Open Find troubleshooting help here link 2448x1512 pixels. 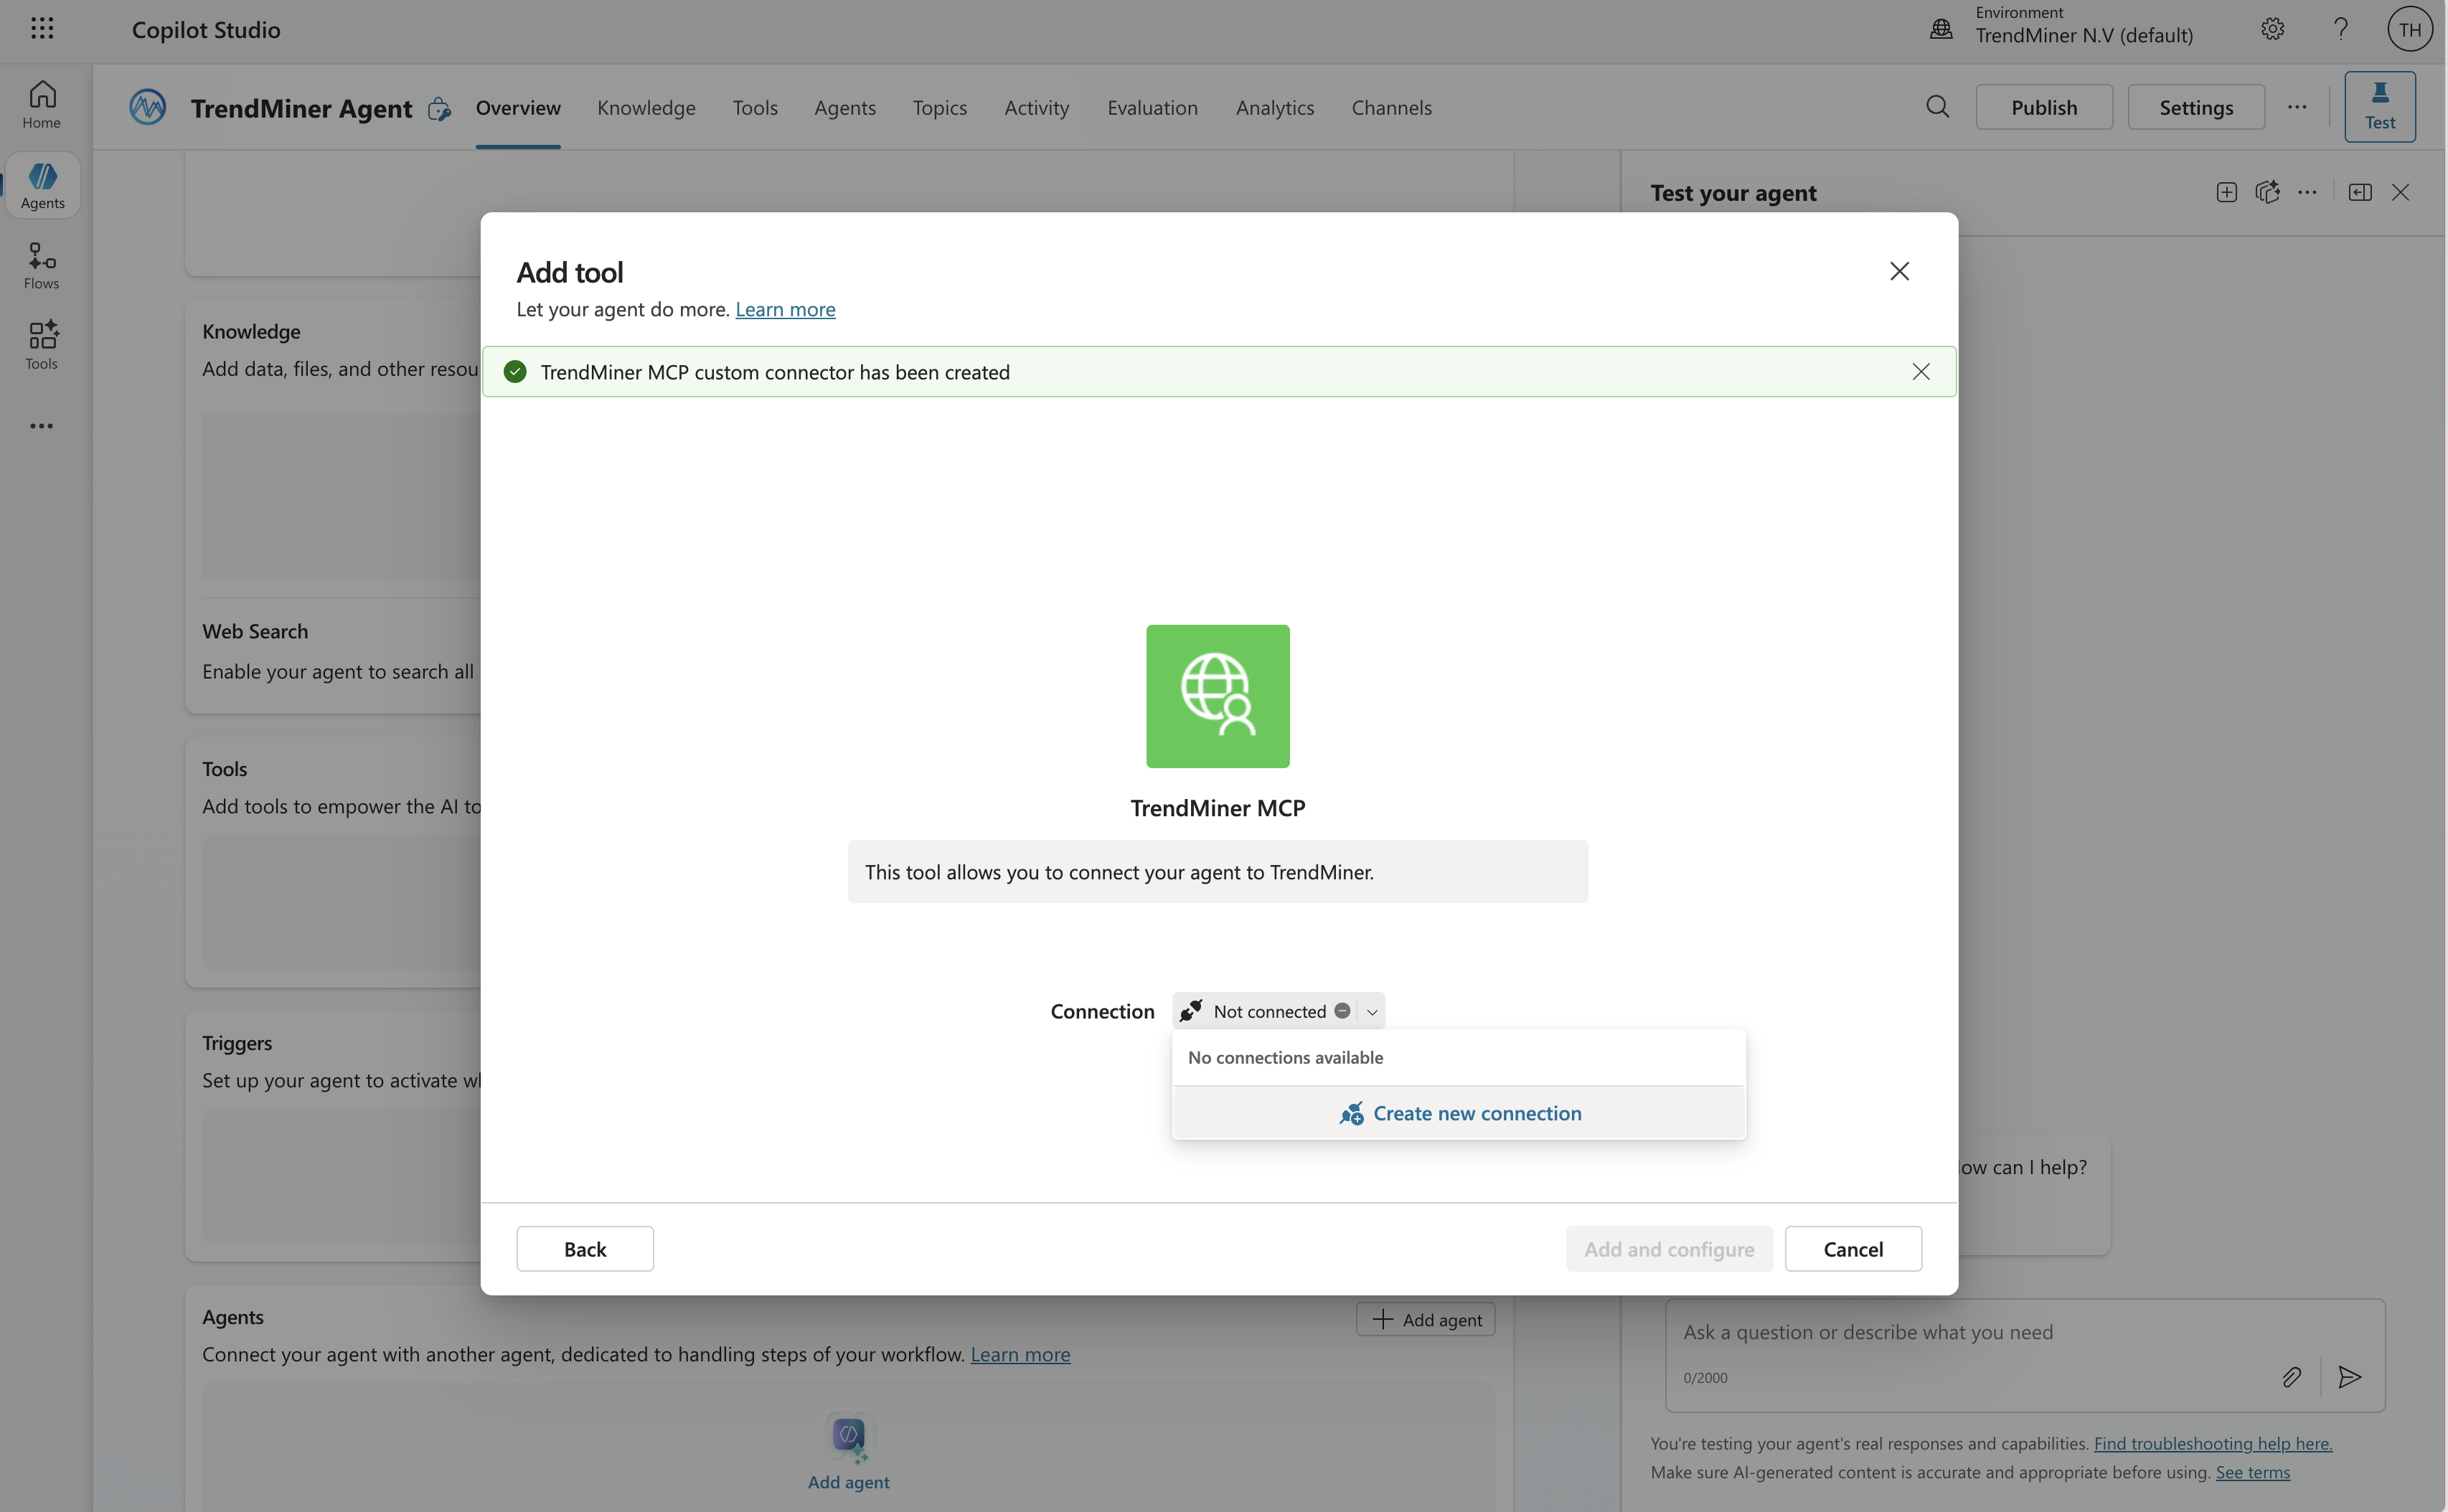tap(2212, 1443)
